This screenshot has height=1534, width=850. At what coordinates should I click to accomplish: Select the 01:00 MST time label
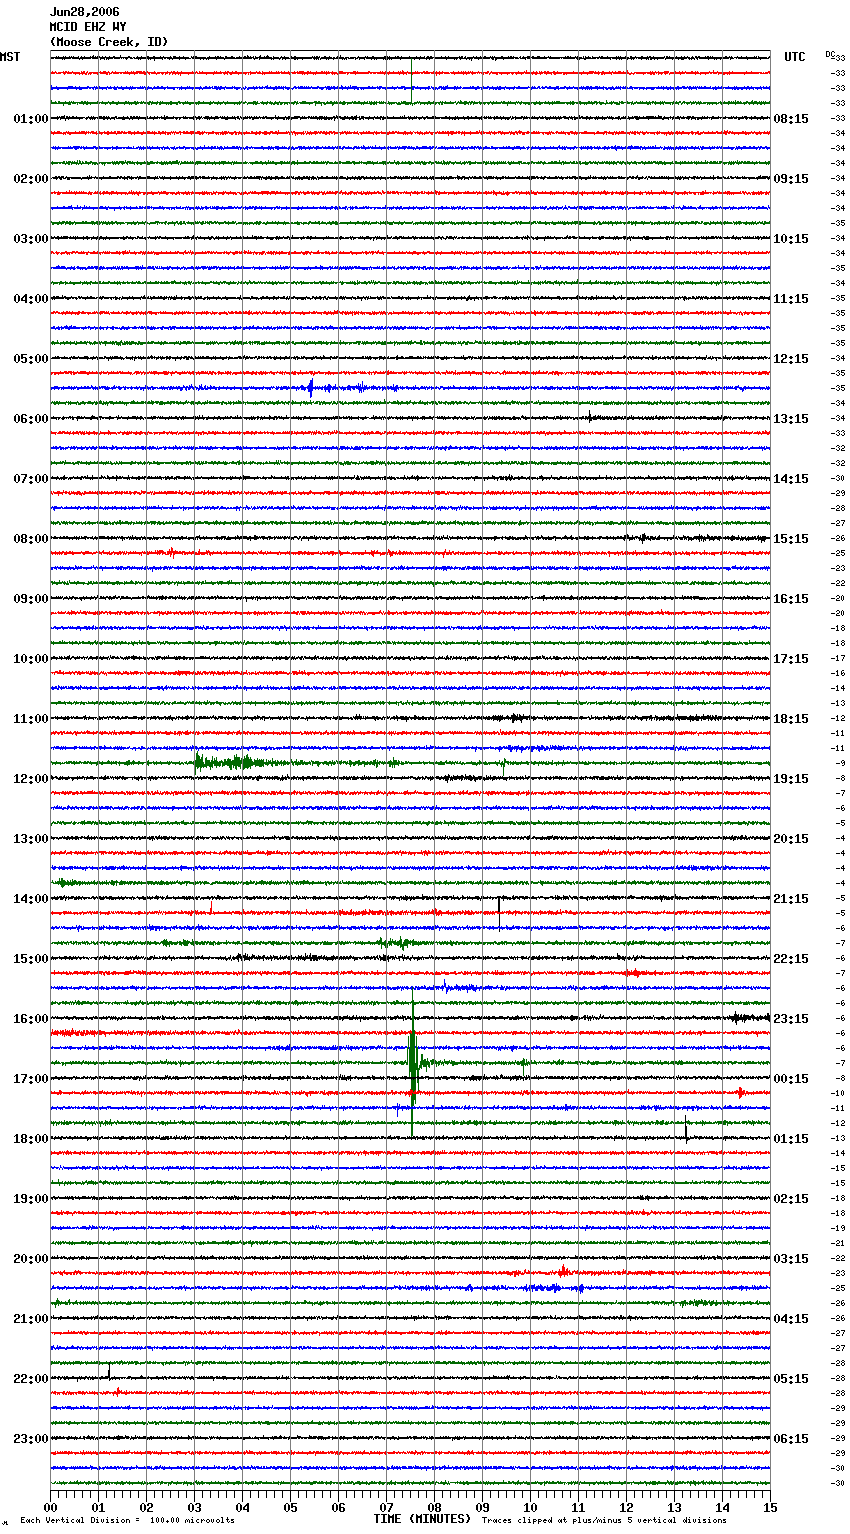click(x=31, y=119)
